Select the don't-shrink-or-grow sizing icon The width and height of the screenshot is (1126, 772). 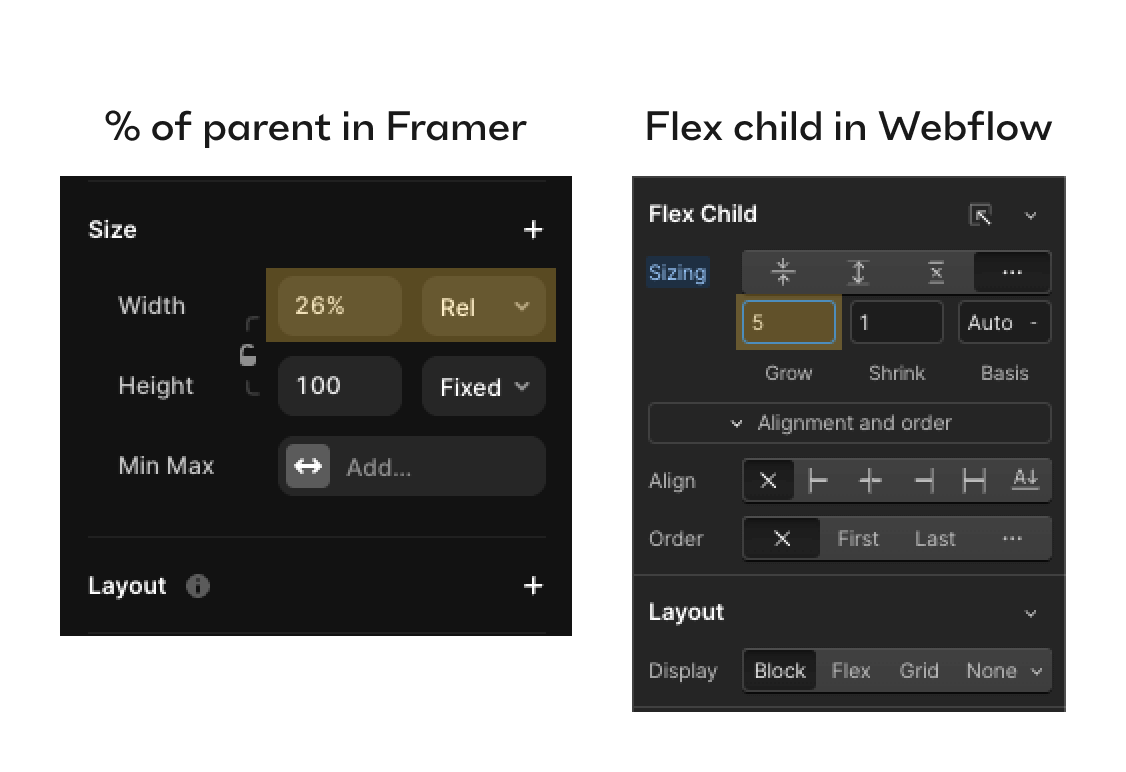(936, 271)
